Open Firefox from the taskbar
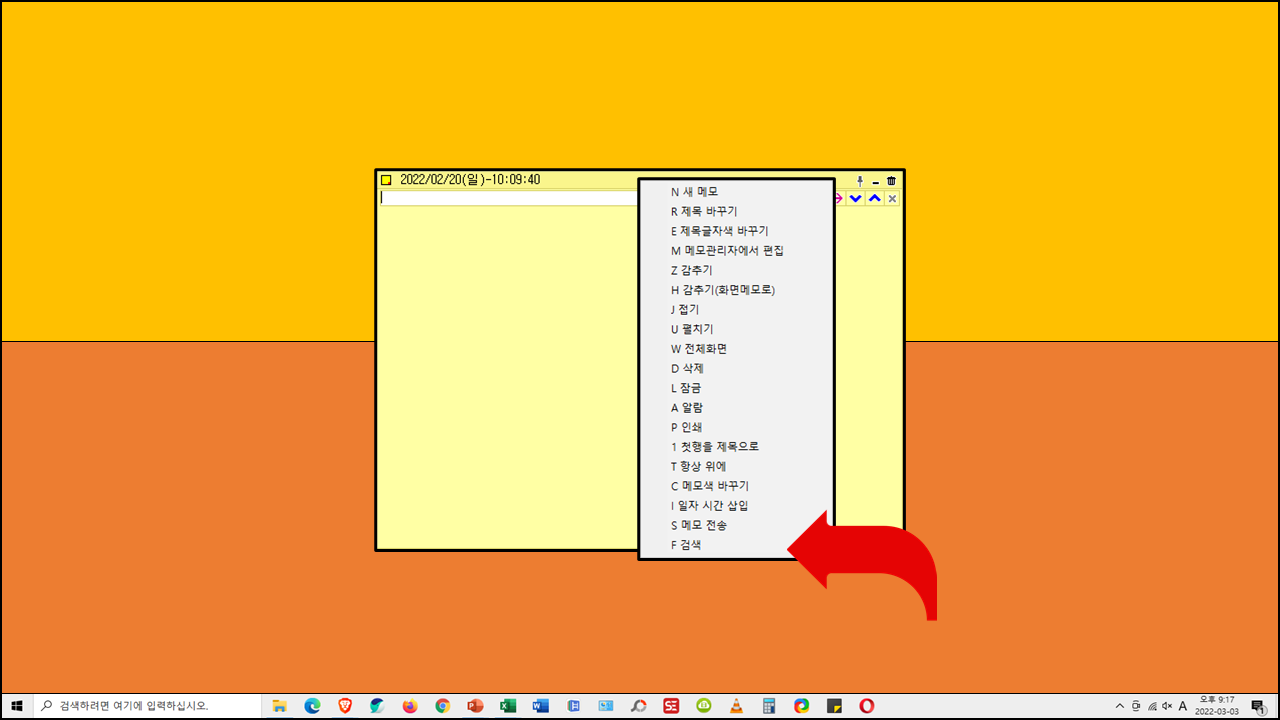The image size is (1280, 720). [410, 706]
